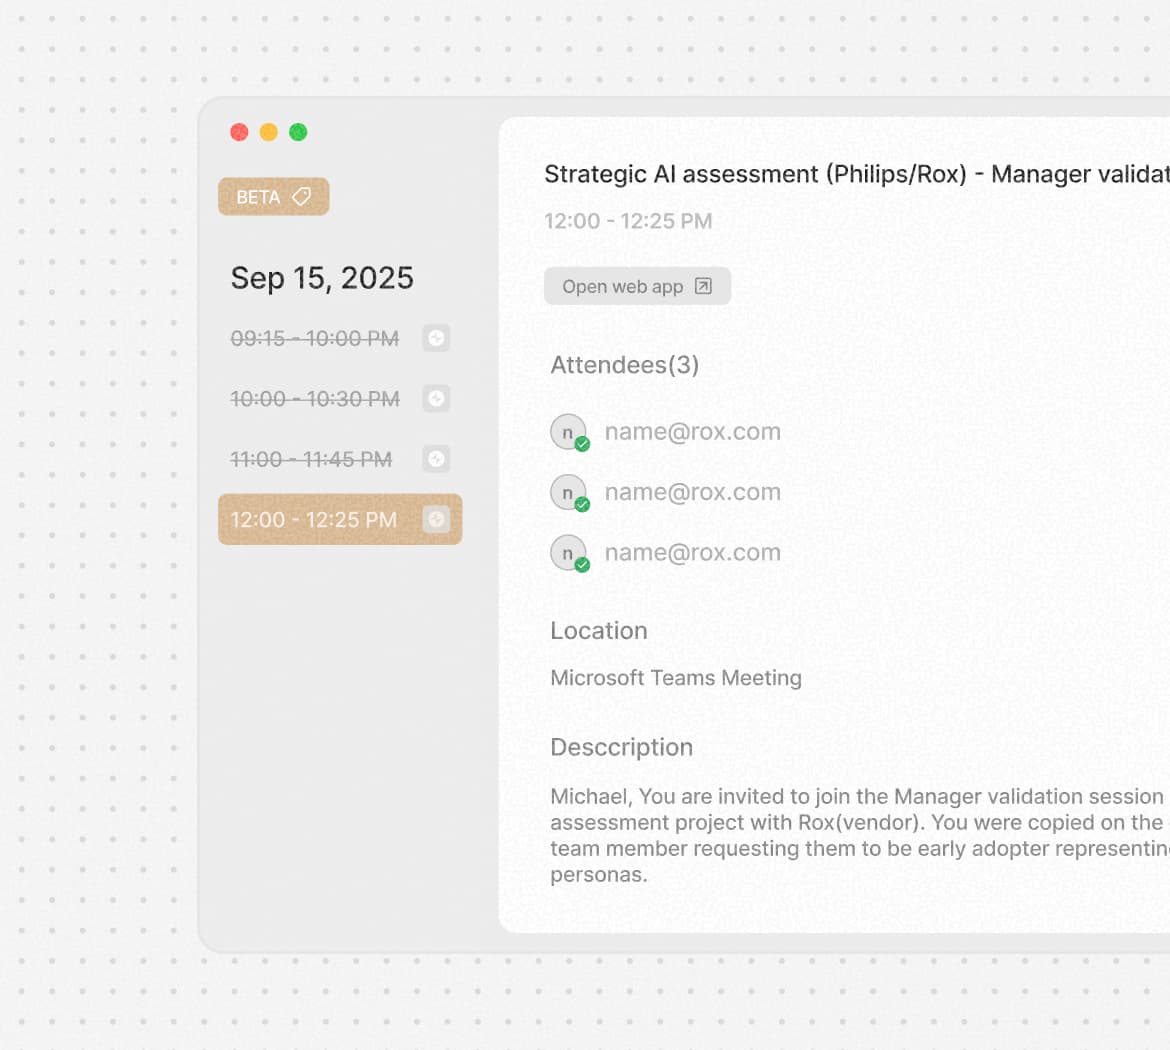Viewport: 1170px width, 1050px height.
Task: Click the top attendee's avatar
Action: tap(568, 432)
